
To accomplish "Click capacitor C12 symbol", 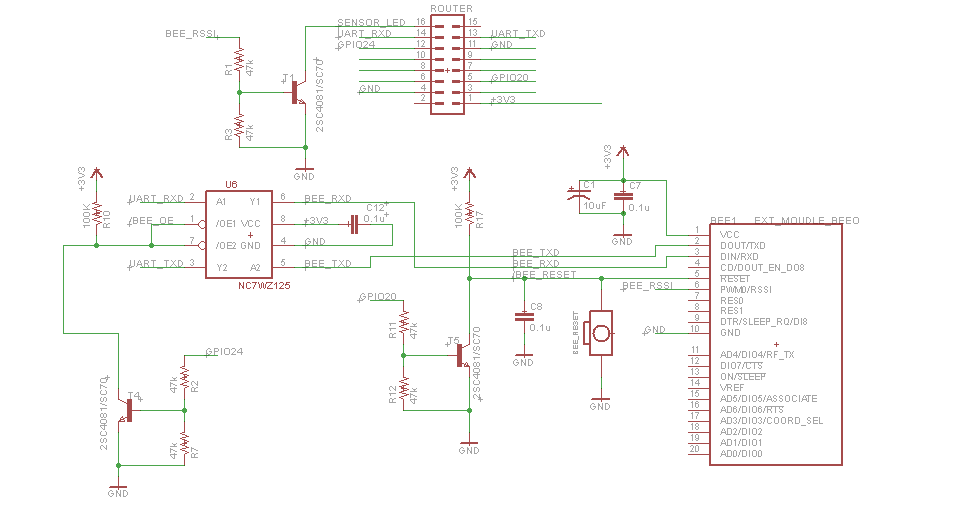I will pos(354,225).
